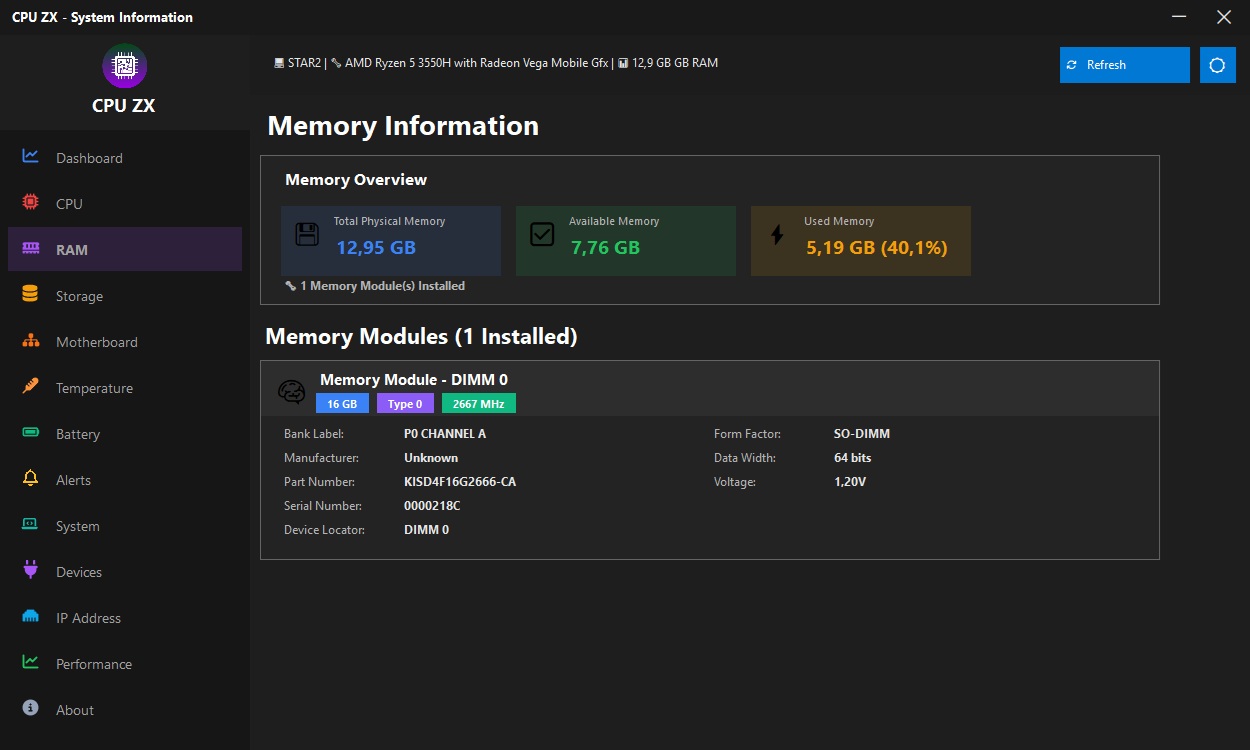Screen dimensions: 1250x750
Task: Click the Storage database icon
Action: click(x=31, y=295)
